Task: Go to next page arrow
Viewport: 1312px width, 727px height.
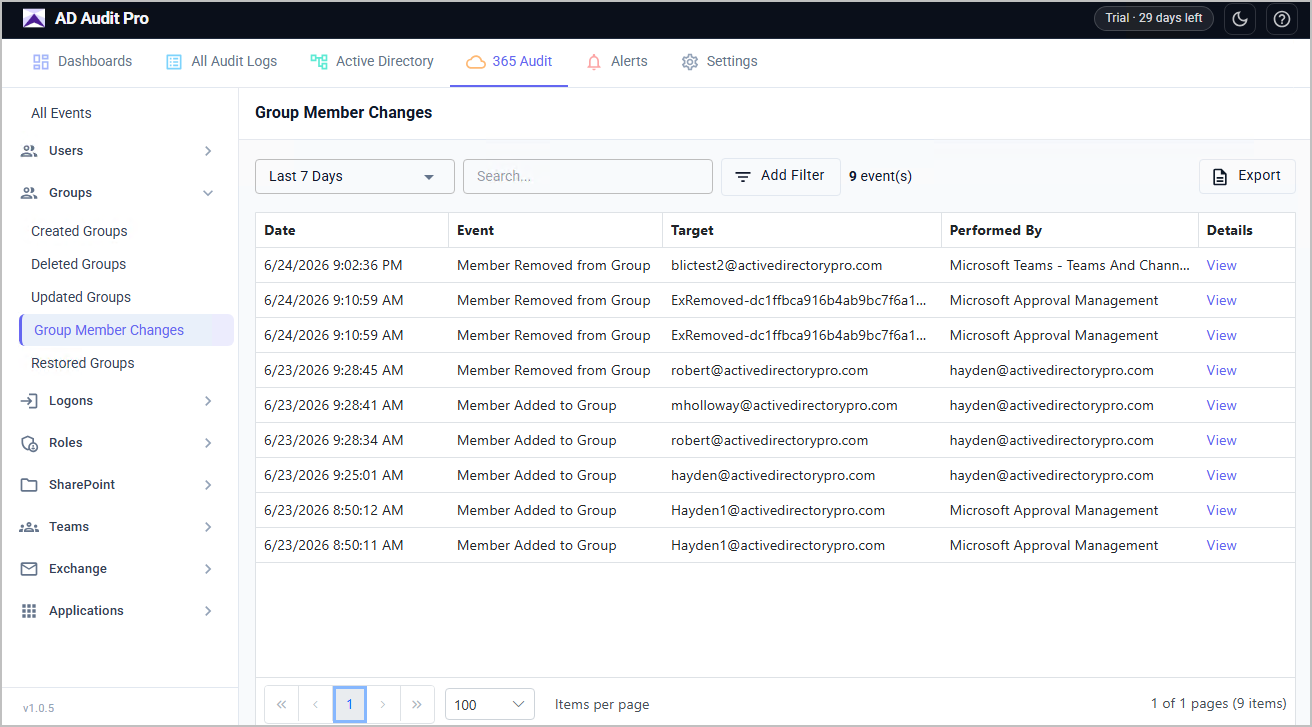Action: click(x=383, y=704)
